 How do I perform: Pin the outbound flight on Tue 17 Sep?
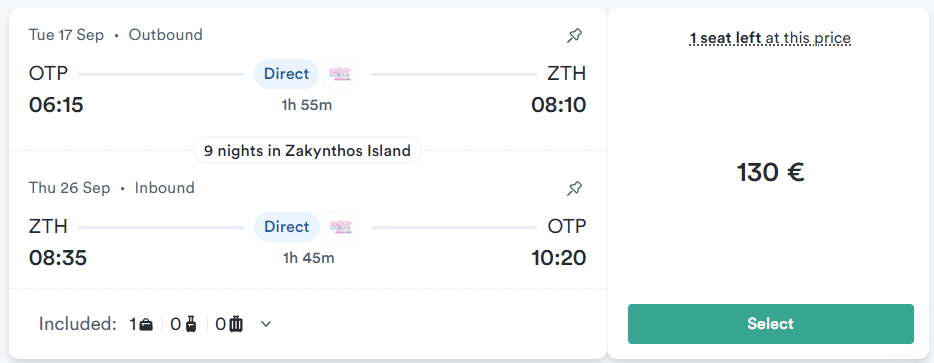pos(574,36)
